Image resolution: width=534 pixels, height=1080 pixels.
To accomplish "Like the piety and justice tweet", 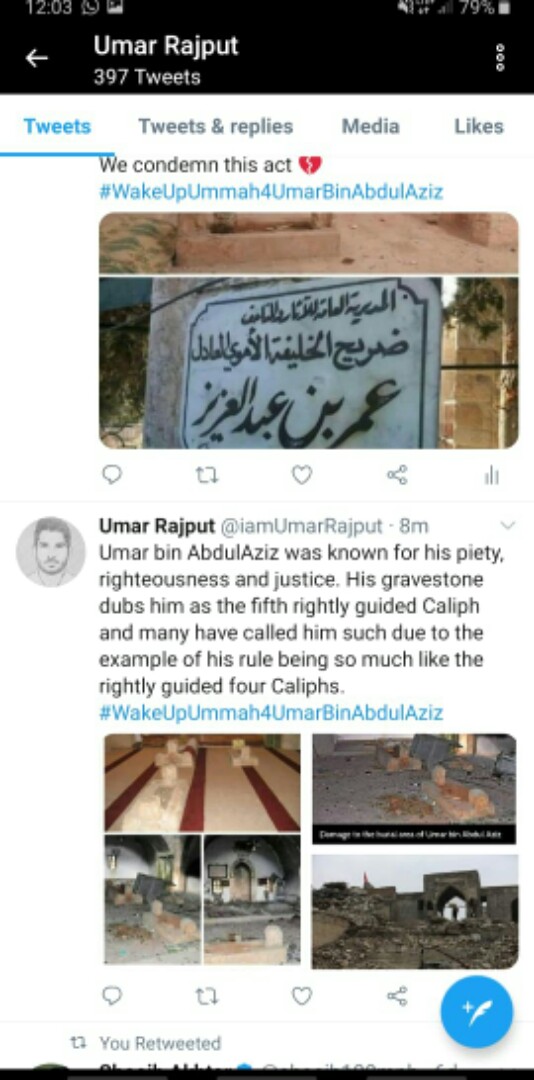I will (302, 996).
